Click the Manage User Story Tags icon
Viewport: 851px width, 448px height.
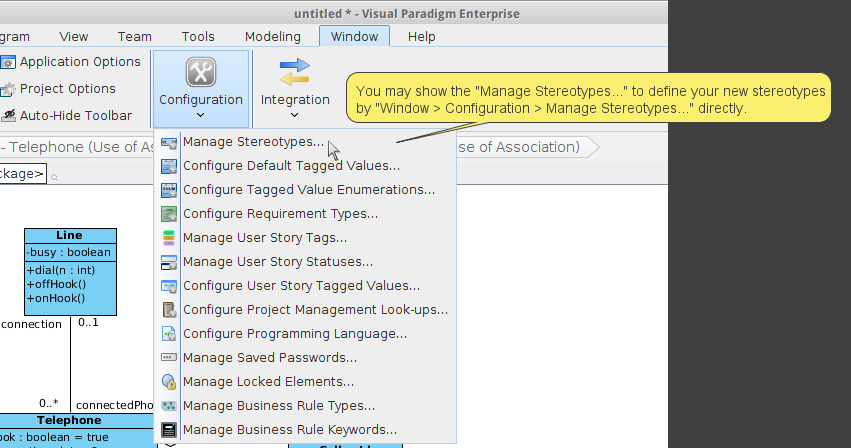tap(169, 238)
